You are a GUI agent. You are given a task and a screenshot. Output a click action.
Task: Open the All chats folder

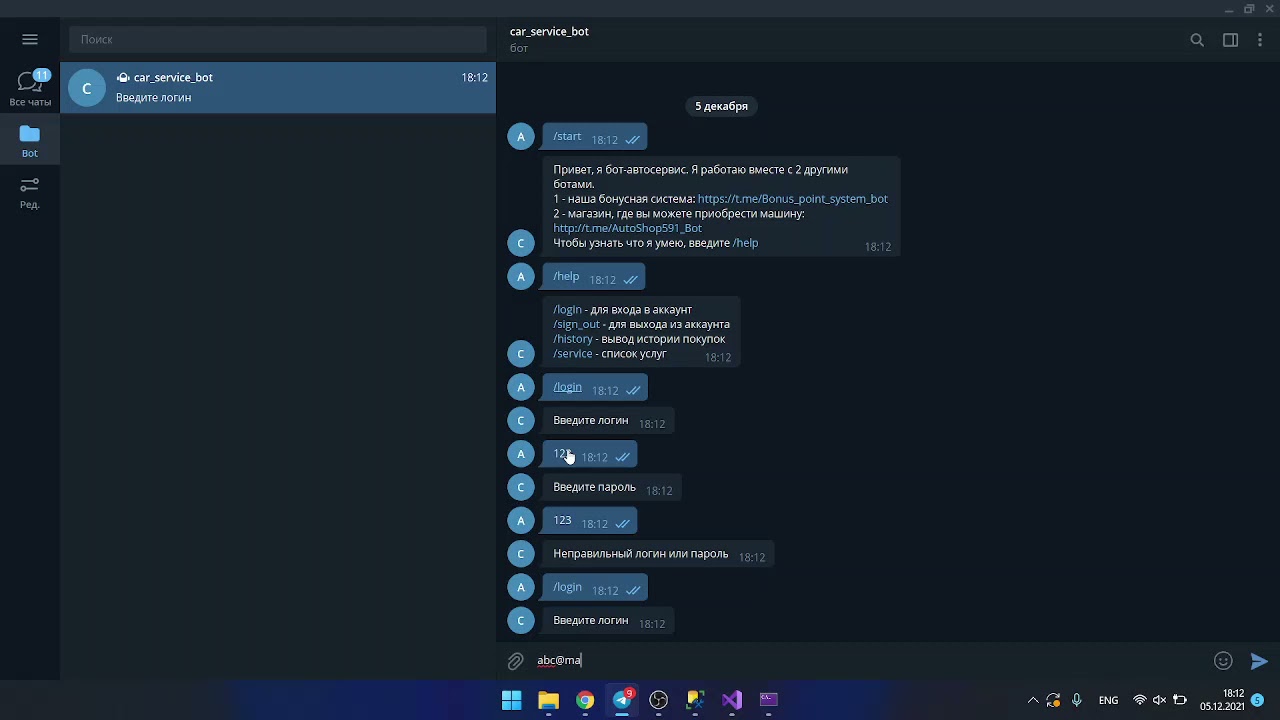tap(30, 89)
